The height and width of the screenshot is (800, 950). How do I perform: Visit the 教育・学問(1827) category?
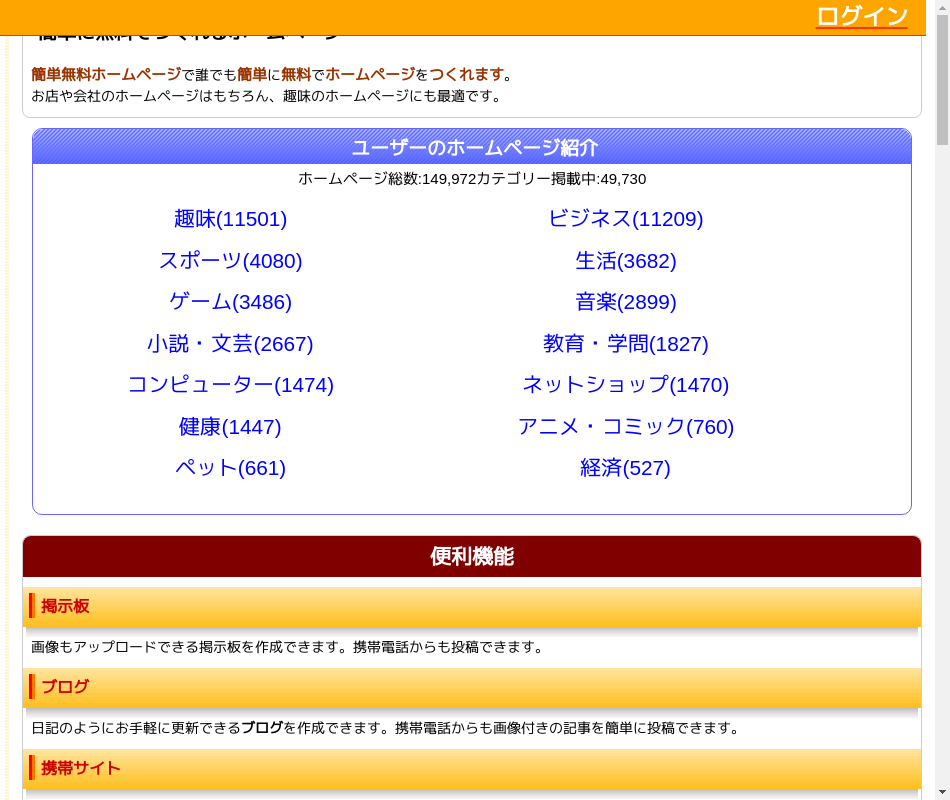click(x=625, y=344)
